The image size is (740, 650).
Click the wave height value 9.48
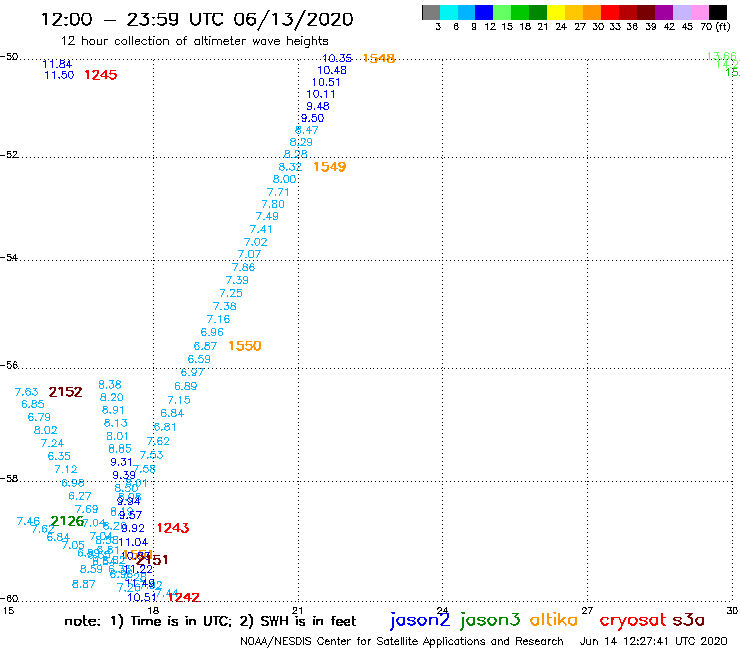pyautogui.click(x=318, y=106)
